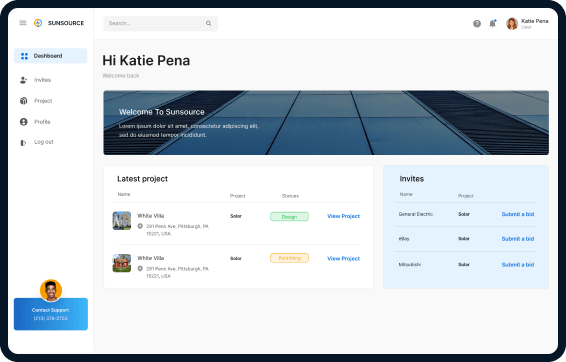Screen dimensions: 566x362
Task: Click the Log out icon
Action: click(23, 143)
